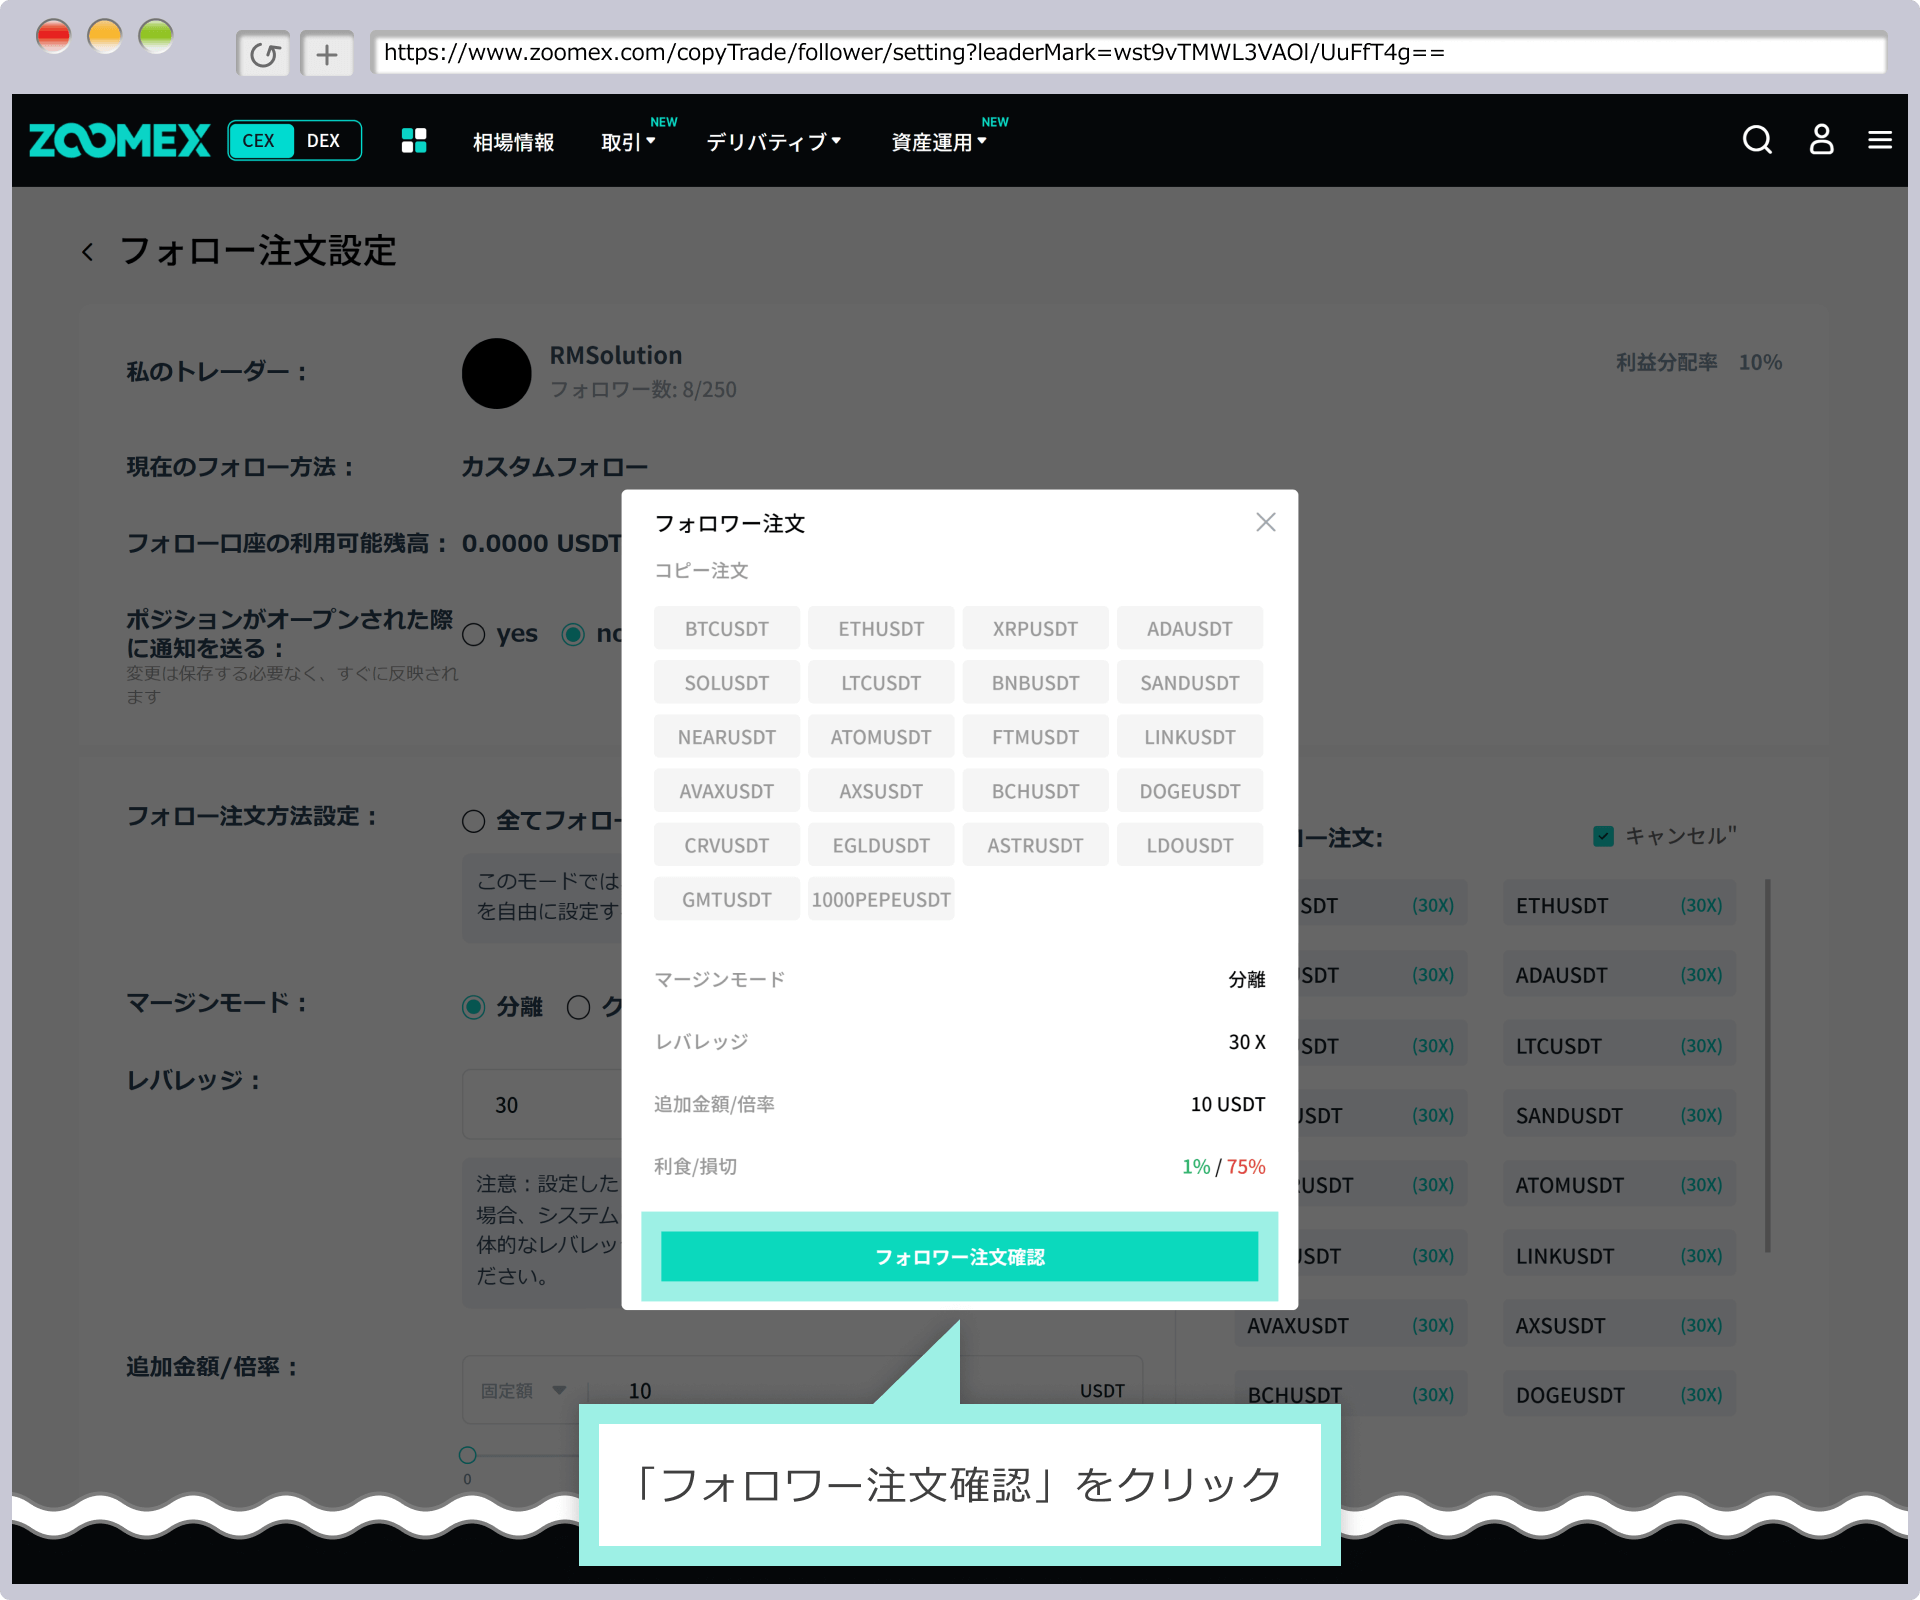
Task: Click the FTMUSDT chip in dialog
Action: click(x=1035, y=737)
